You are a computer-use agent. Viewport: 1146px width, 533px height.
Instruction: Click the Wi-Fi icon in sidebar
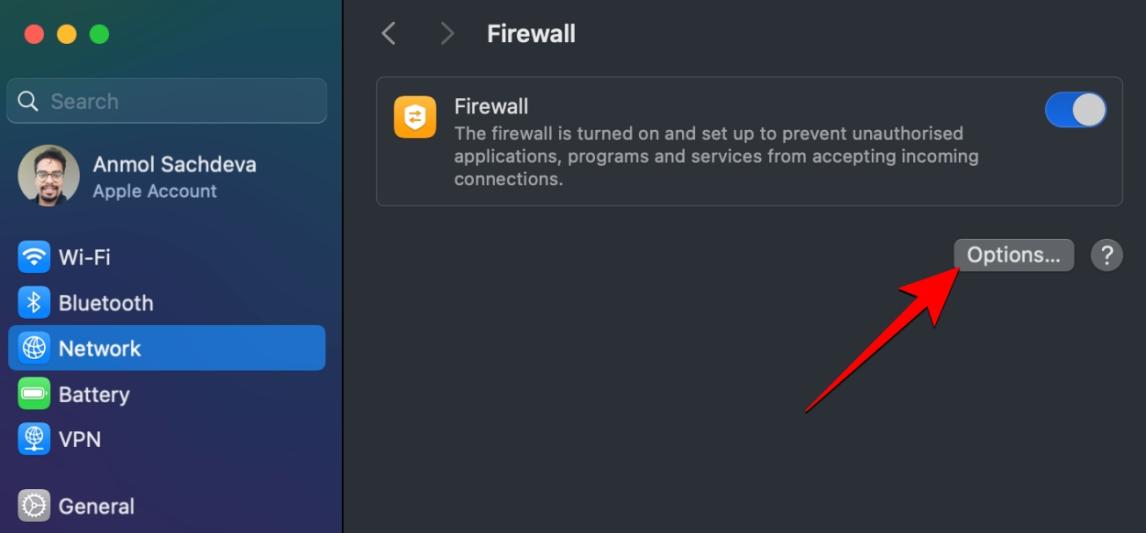(34, 257)
